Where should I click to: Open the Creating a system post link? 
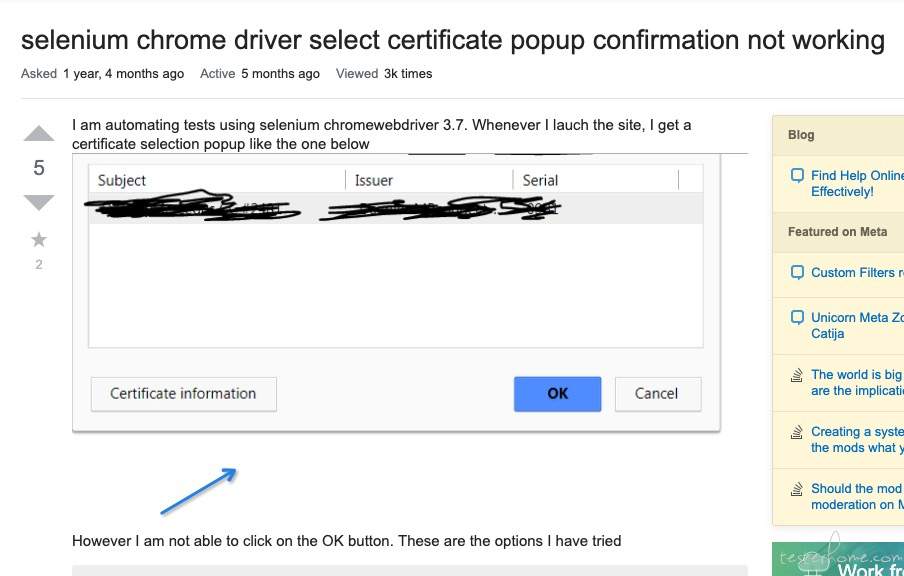point(857,439)
